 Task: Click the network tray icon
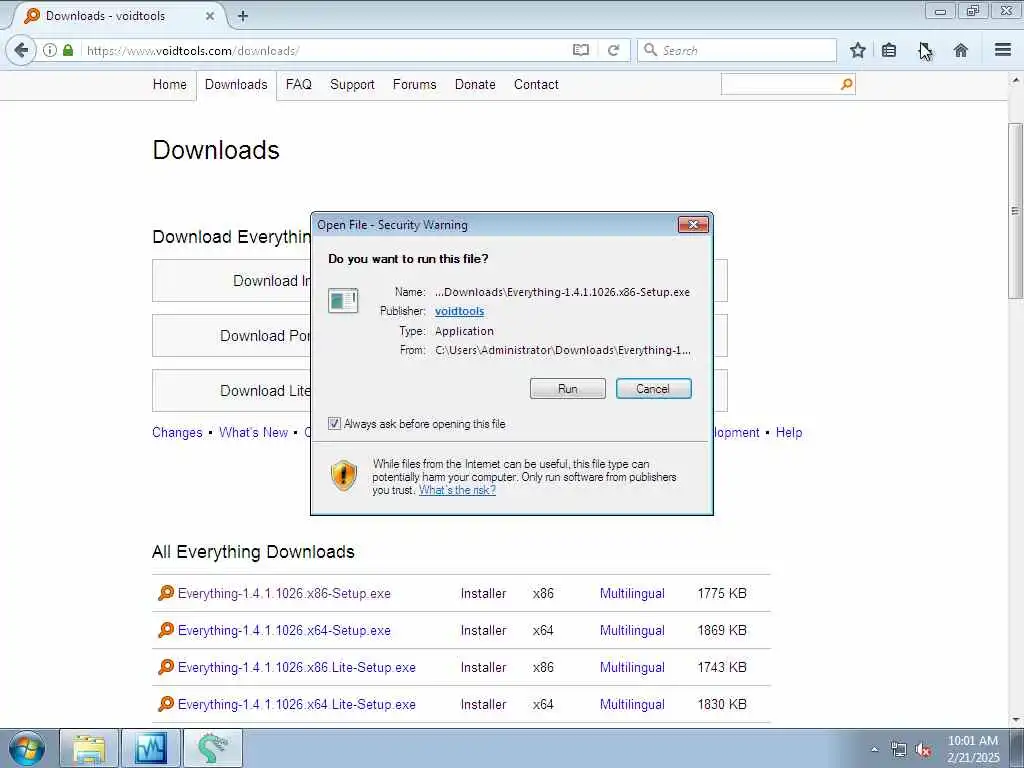(x=899, y=750)
